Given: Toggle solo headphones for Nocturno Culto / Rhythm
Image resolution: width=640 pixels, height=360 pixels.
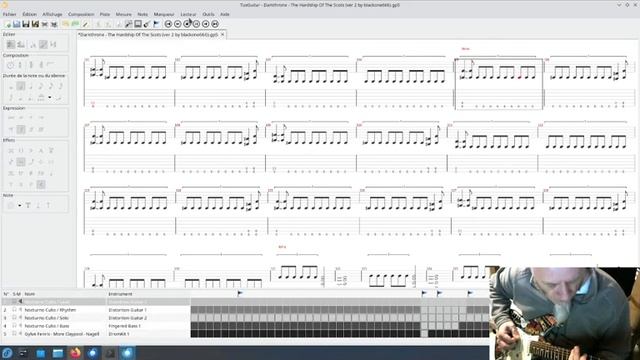Looking at the screenshot, I should (14, 310).
